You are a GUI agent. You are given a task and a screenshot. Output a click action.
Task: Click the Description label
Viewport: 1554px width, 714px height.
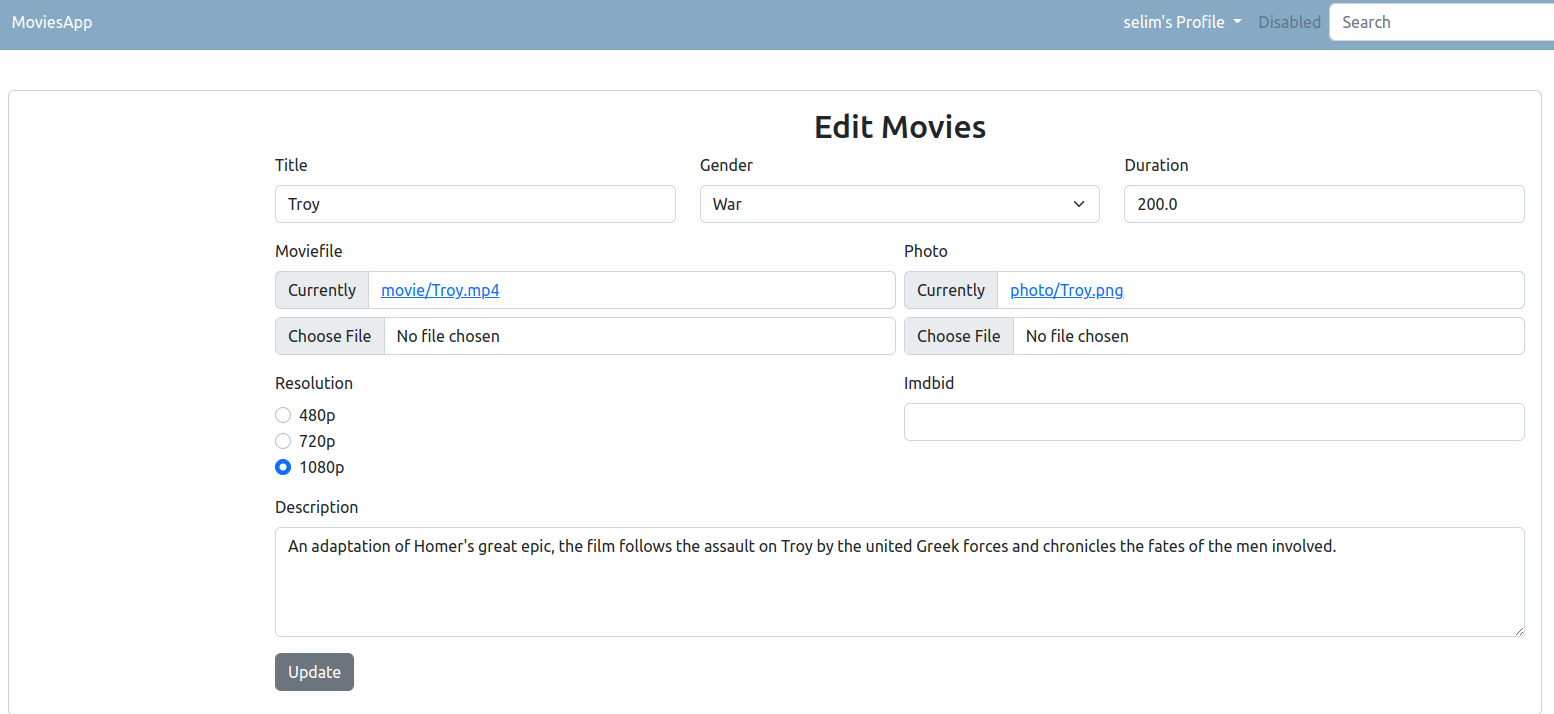point(316,507)
